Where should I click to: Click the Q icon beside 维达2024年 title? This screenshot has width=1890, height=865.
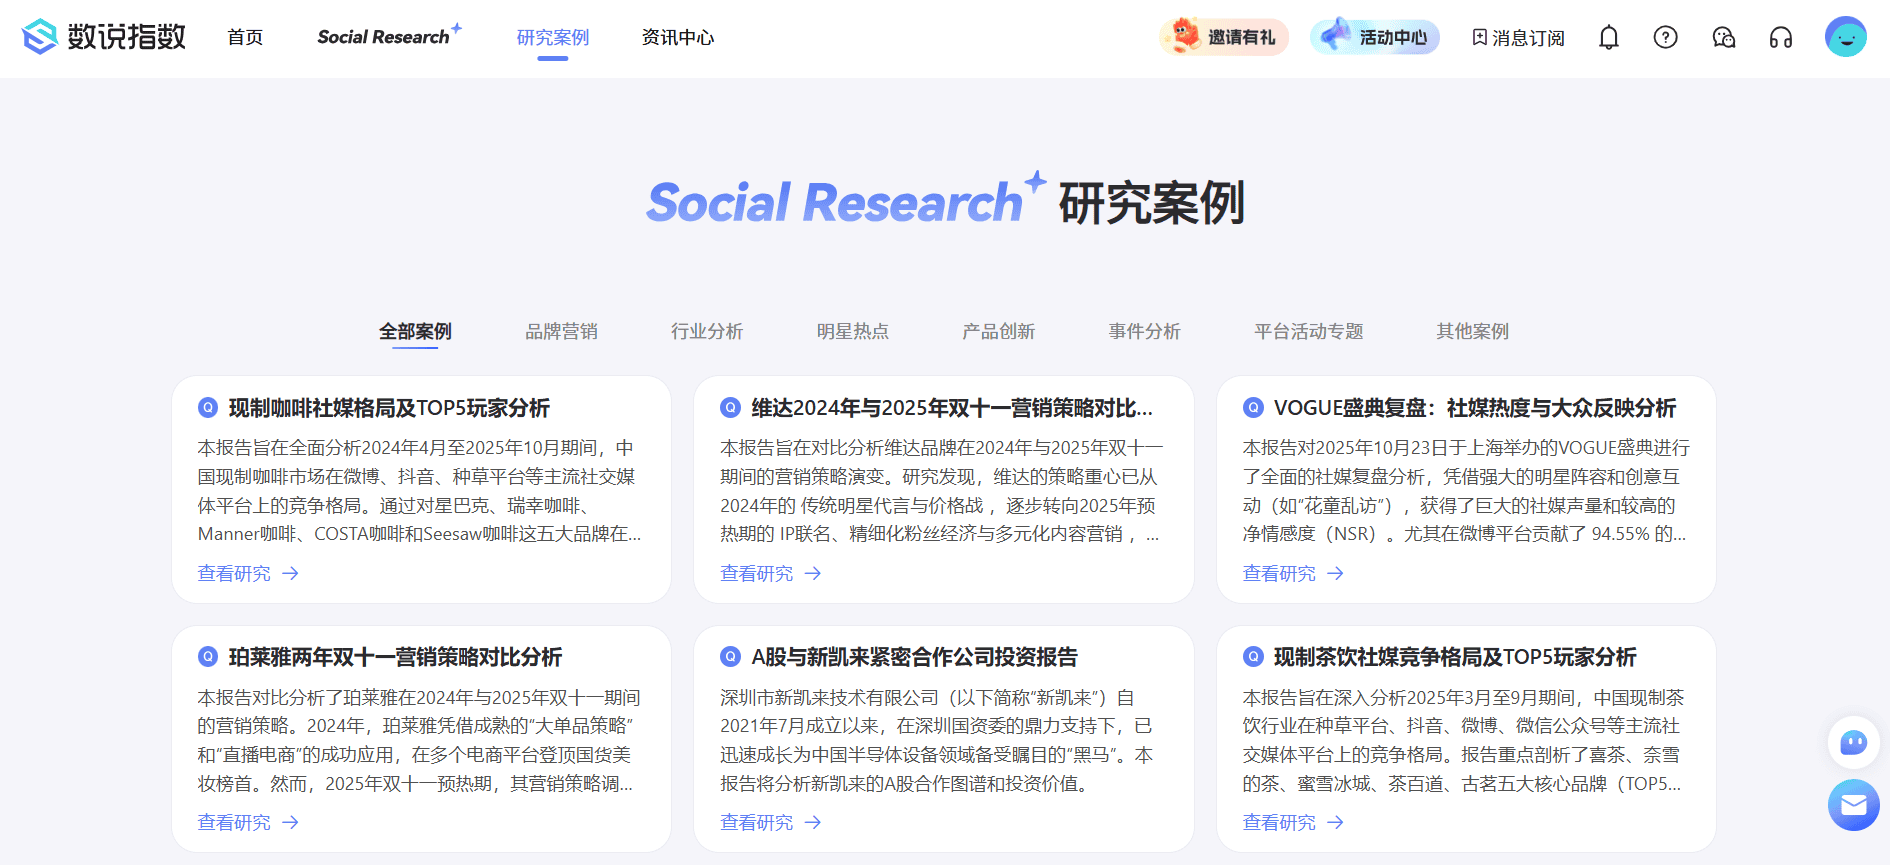[x=730, y=407]
